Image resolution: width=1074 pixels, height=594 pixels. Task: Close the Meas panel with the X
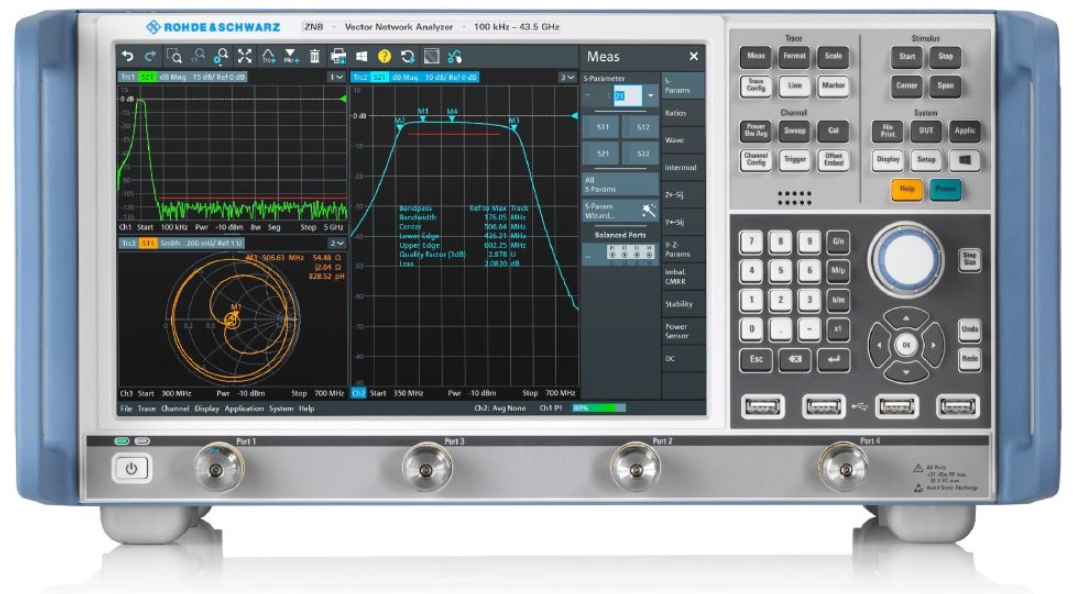coord(693,57)
